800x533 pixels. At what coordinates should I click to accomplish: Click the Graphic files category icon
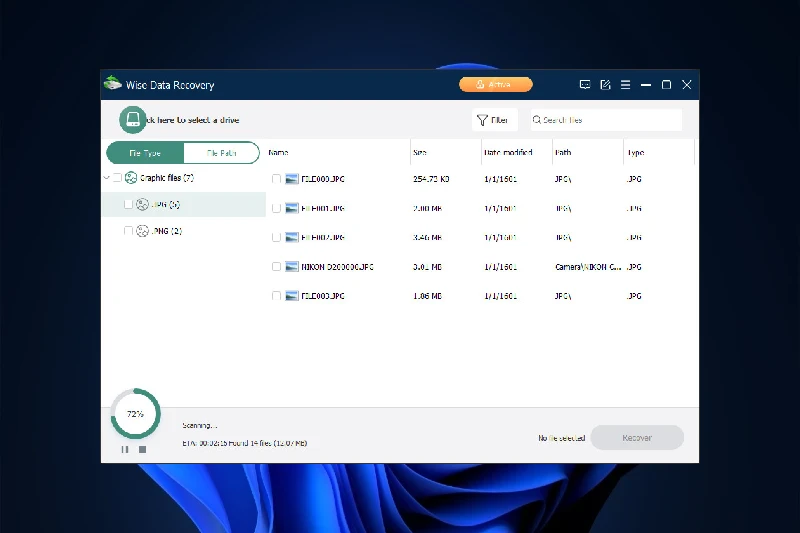pos(131,177)
